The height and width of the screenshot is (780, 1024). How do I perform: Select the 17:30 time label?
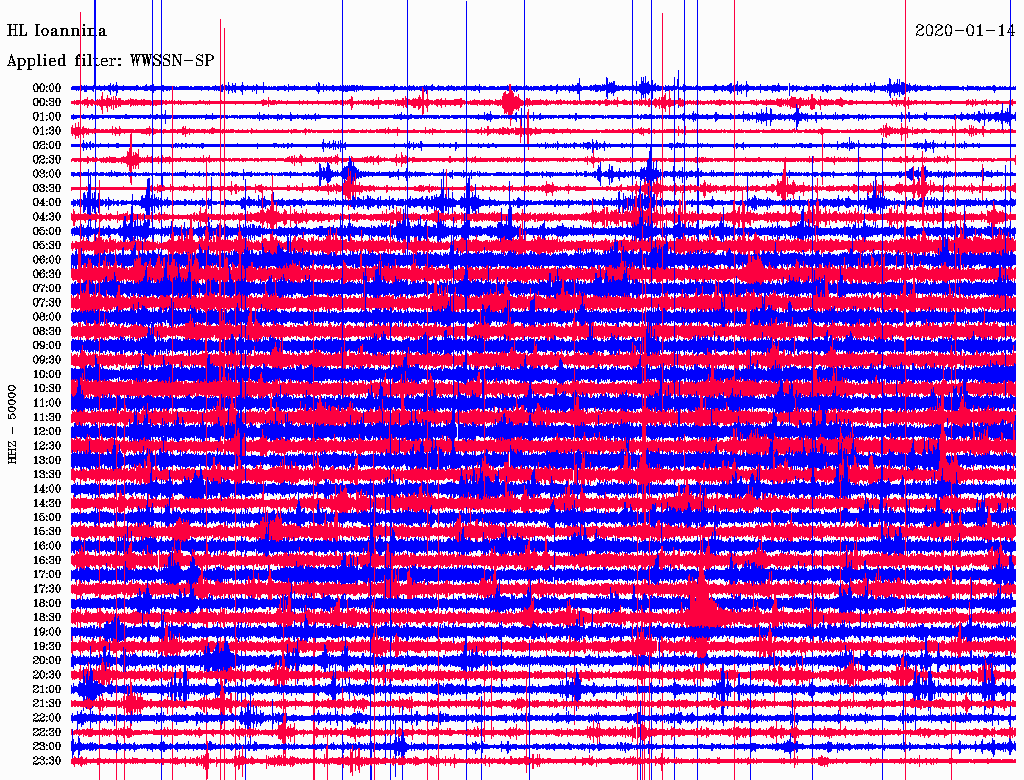(x=46, y=589)
